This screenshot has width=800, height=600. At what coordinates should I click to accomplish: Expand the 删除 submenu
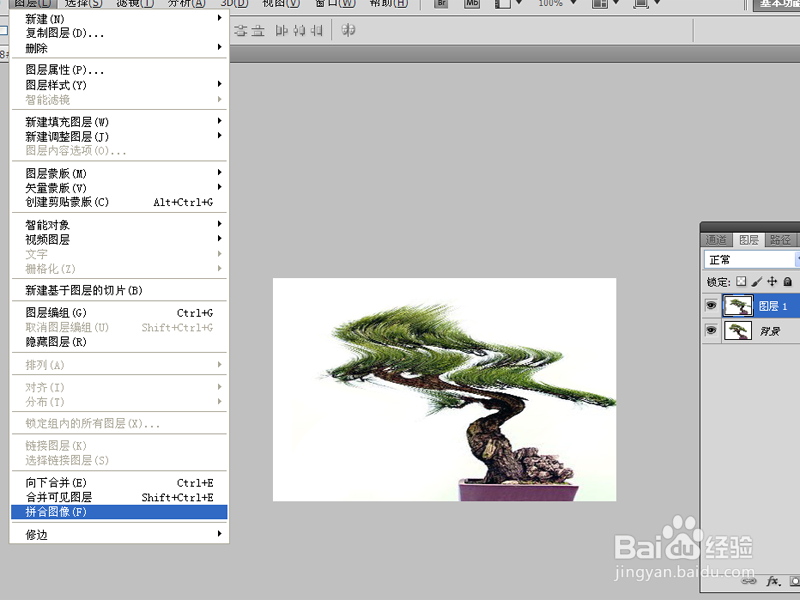coord(119,48)
